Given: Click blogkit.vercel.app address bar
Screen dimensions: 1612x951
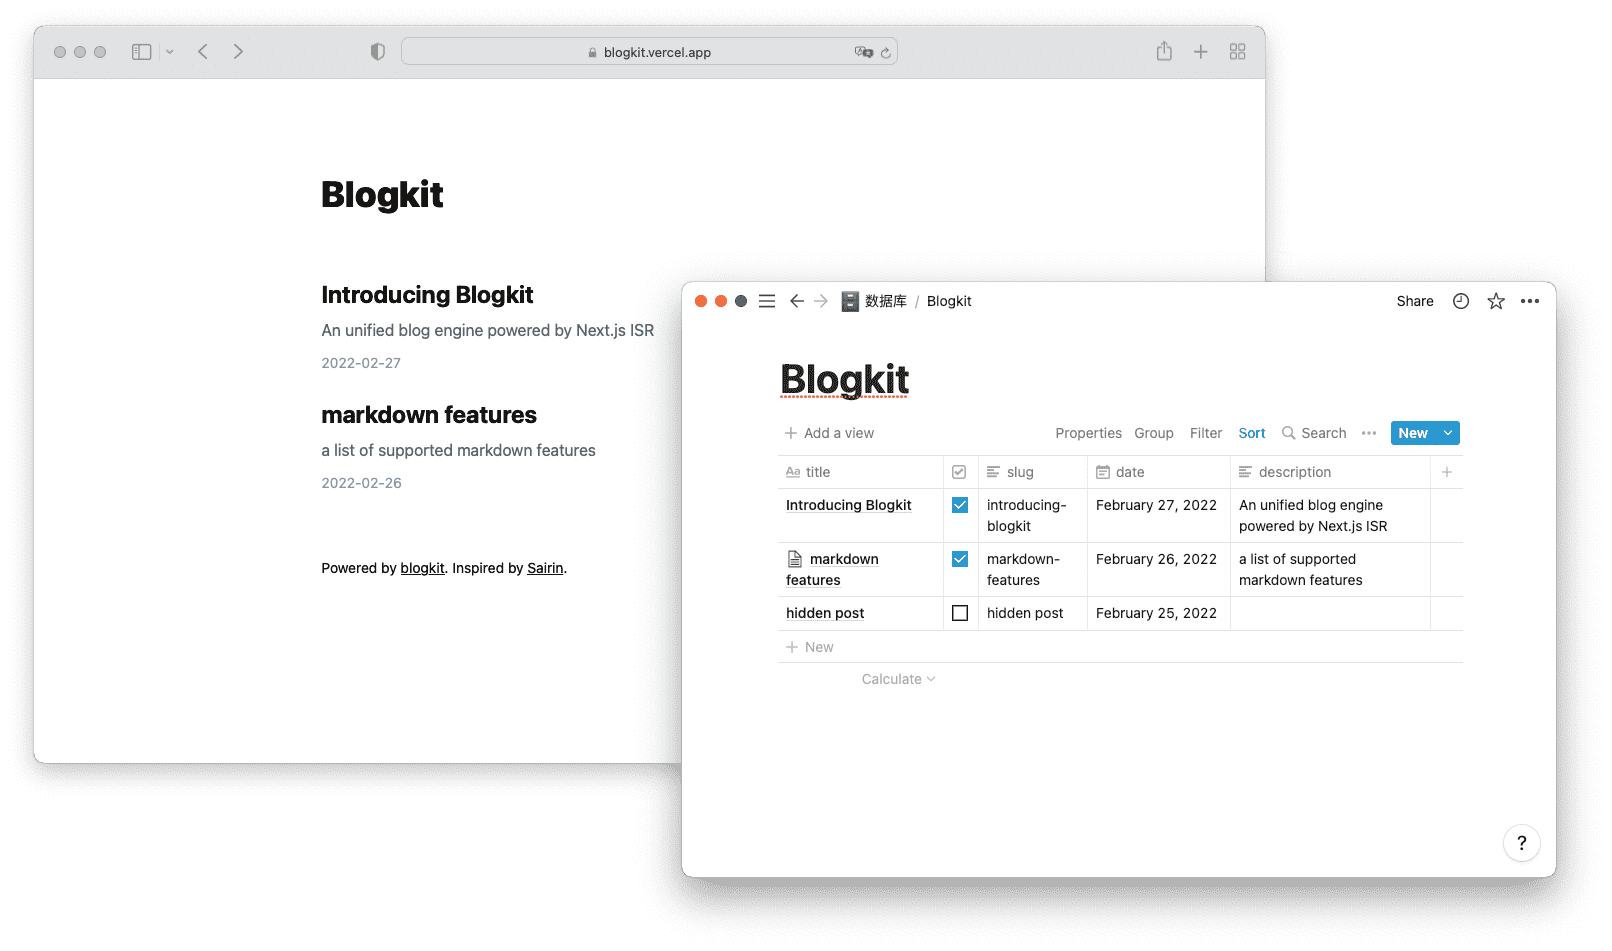Looking at the screenshot, I should (x=649, y=52).
